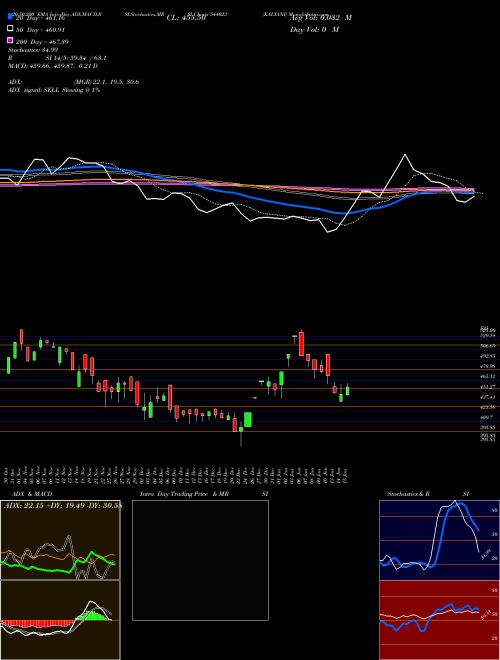Open the ADX indicator chart panel
This screenshot has height=660, width=500.
[x=60, y=540]
